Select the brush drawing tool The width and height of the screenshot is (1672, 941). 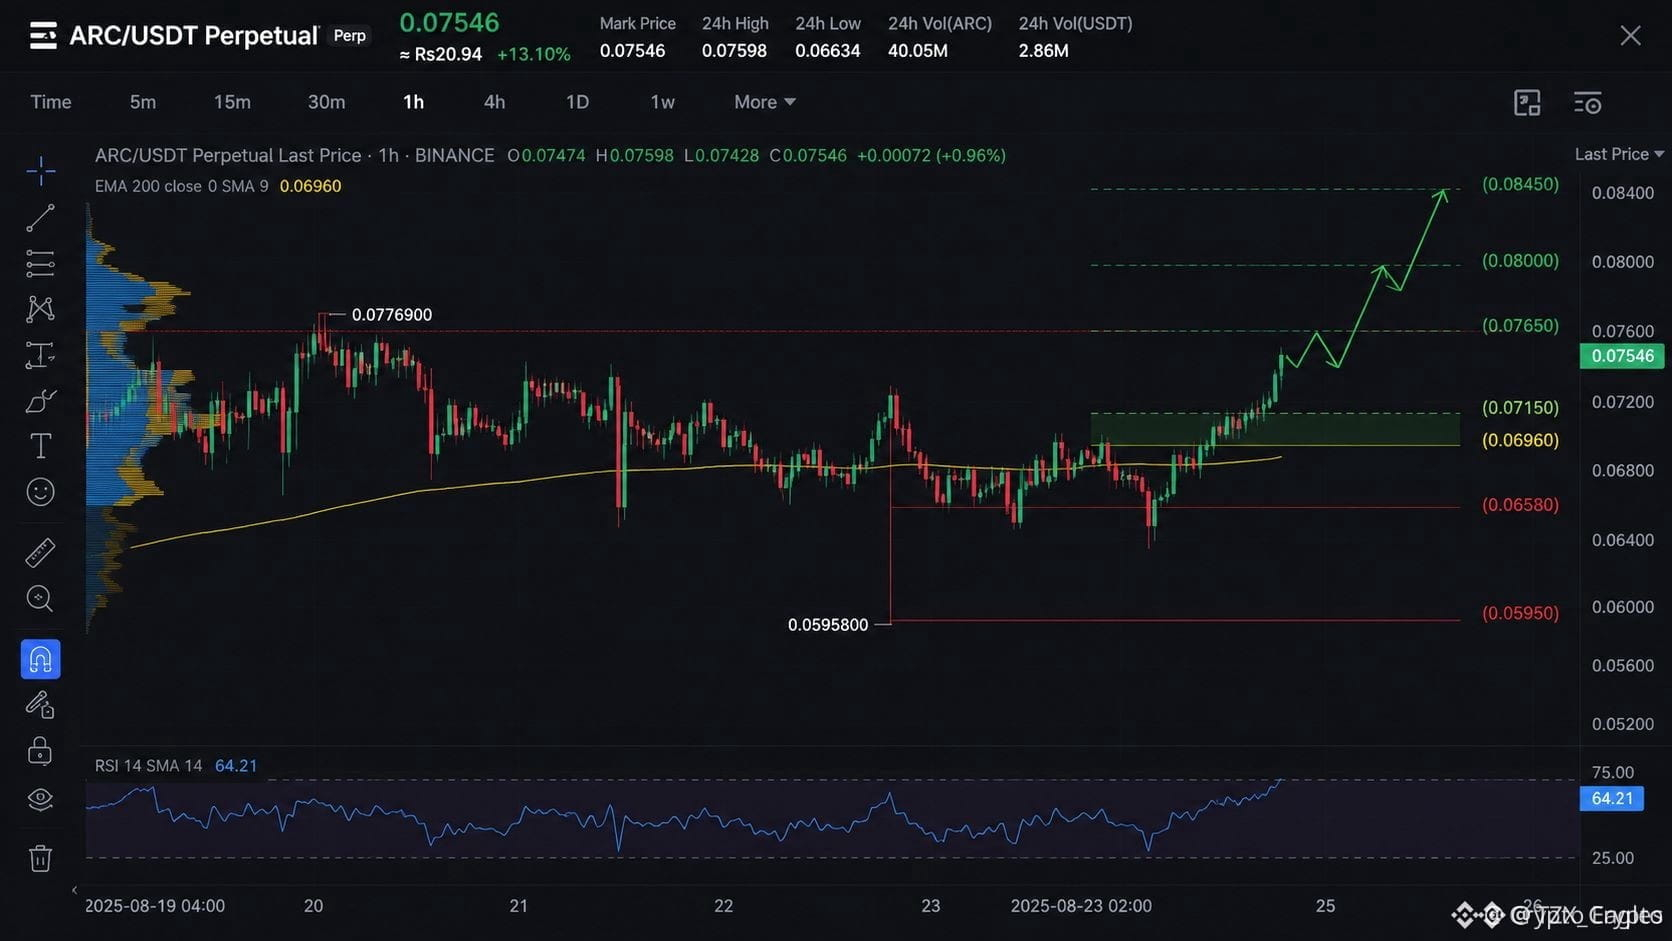coord(41,401)
